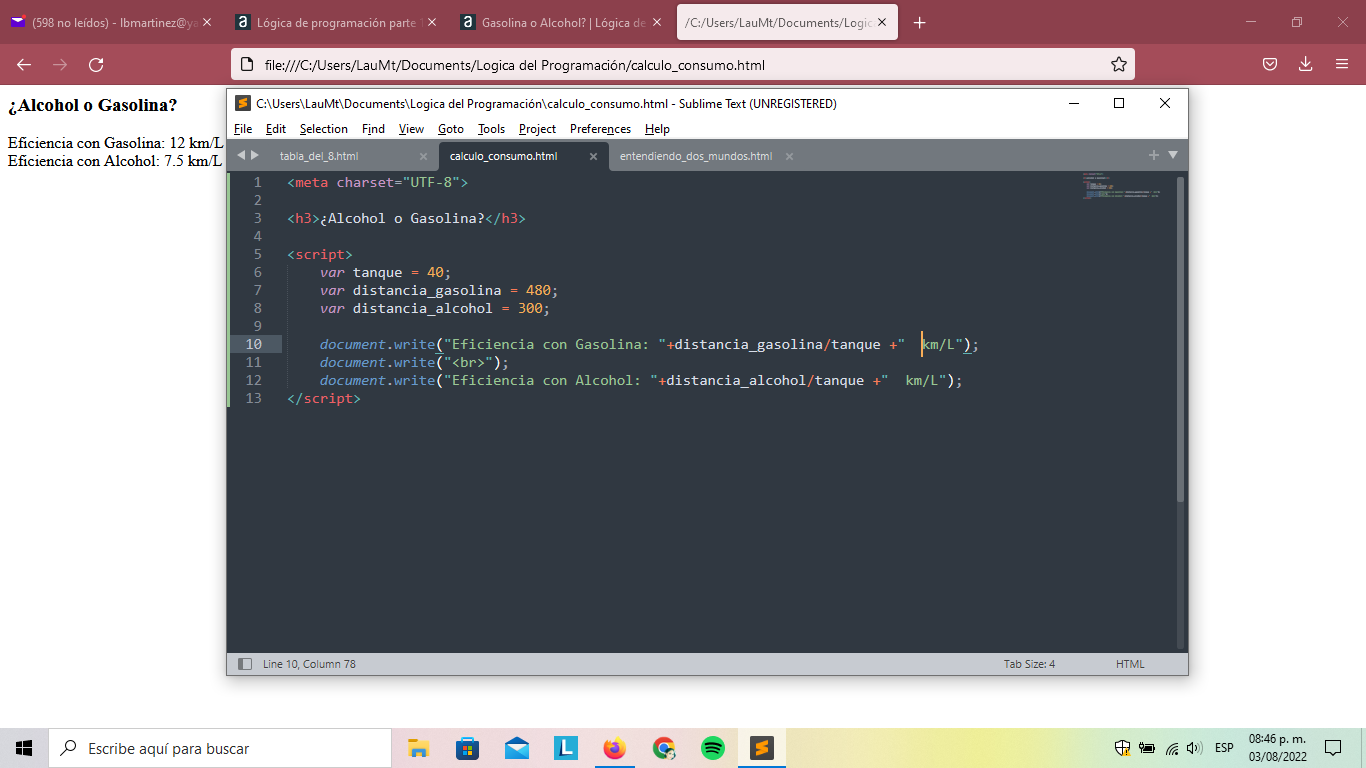Click the editor vertical scrollbar
The height and width of the screenshot is (768, 1366).
pos(1180,339)
